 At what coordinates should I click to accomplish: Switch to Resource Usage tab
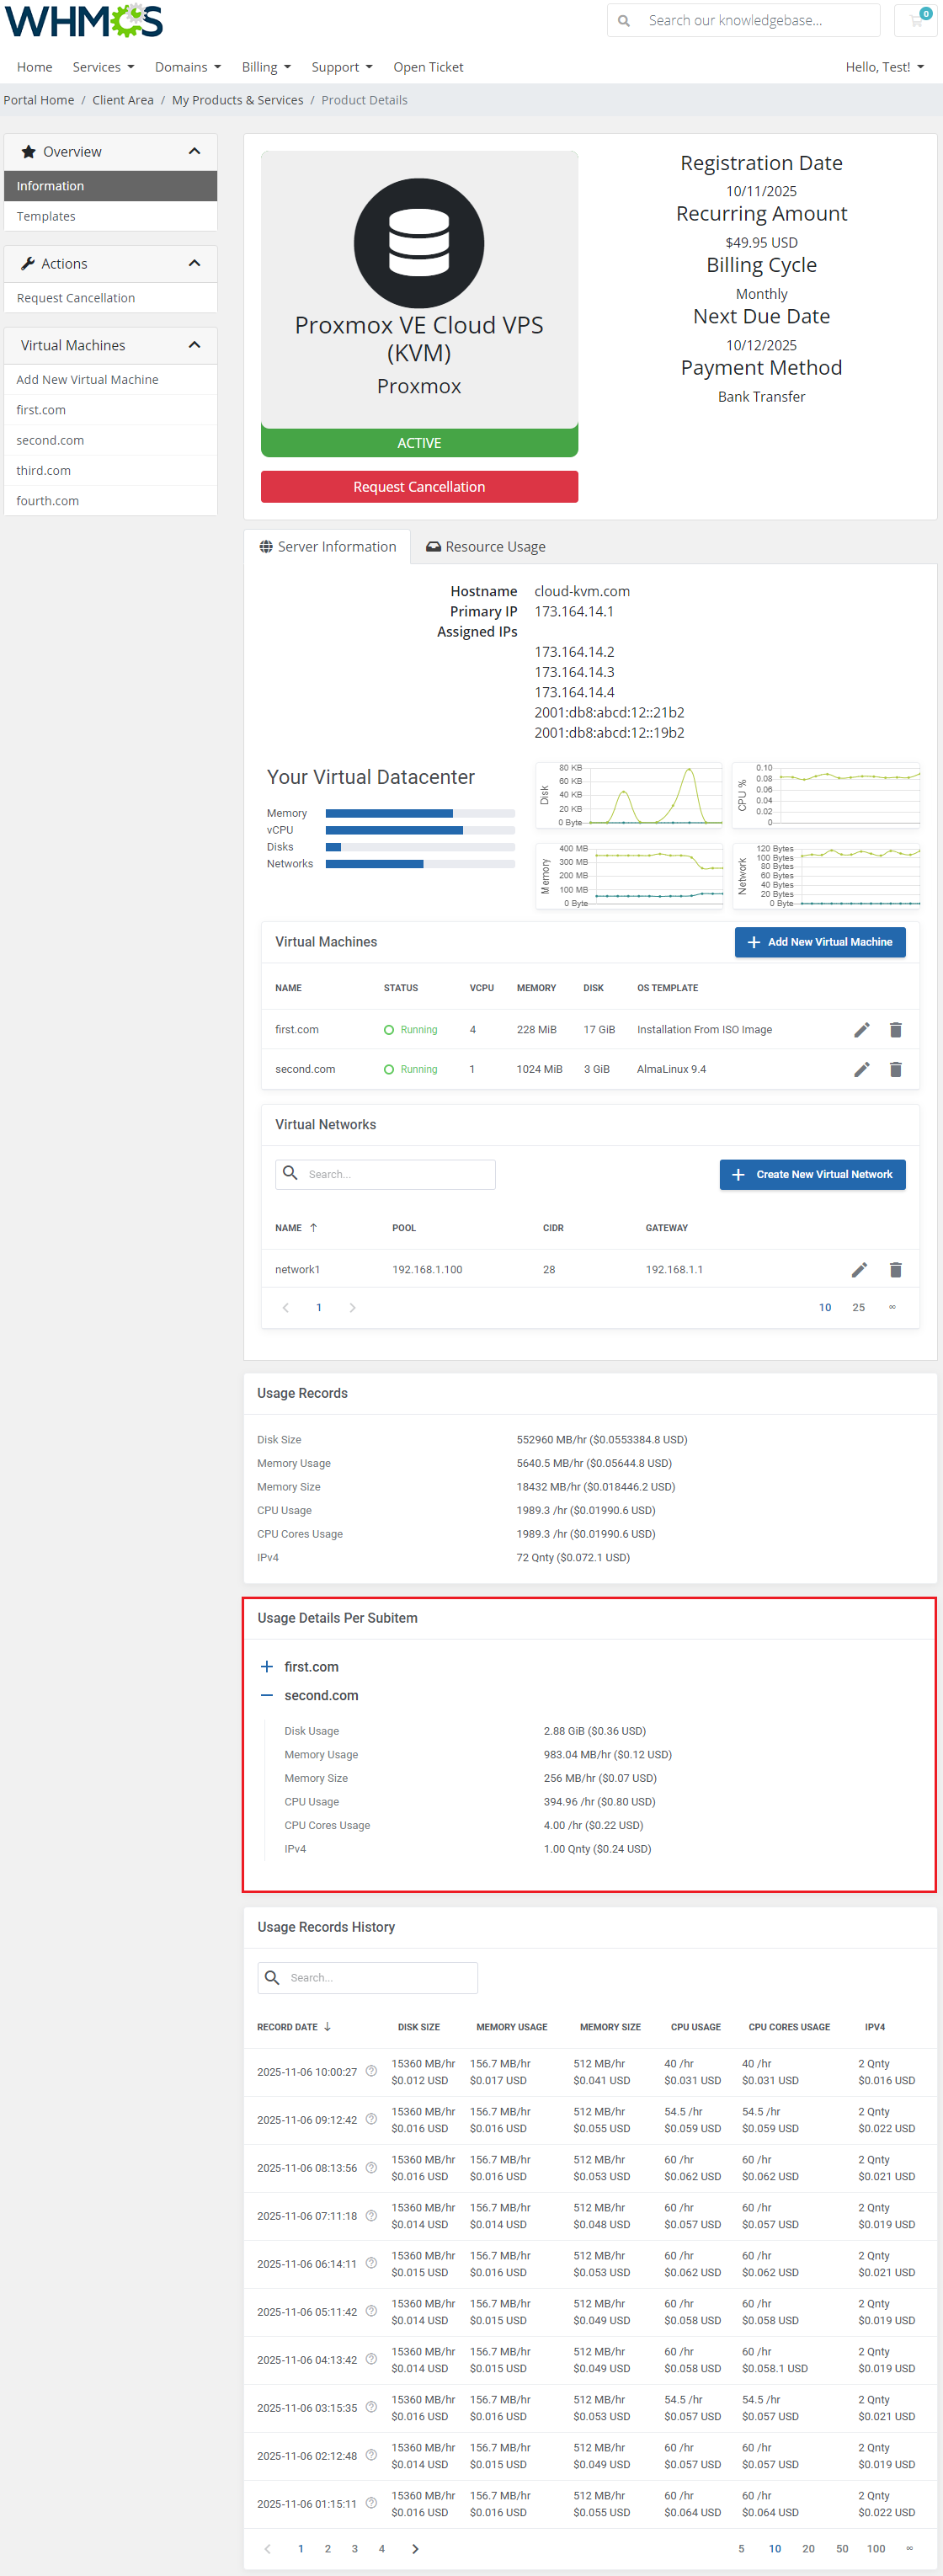click(x=486, y=547)
